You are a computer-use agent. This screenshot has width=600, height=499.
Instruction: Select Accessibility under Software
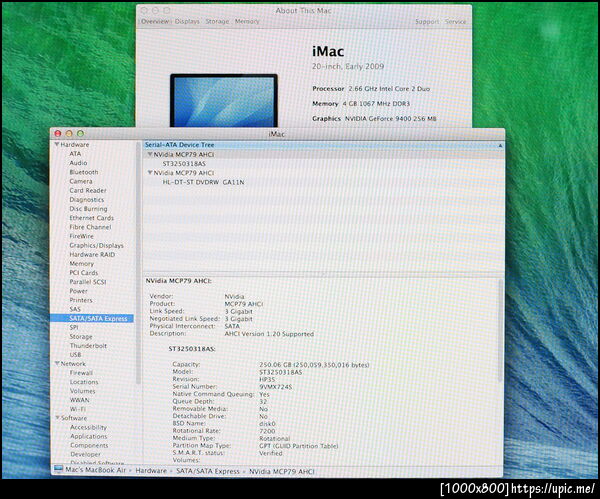tap(88, 427)
